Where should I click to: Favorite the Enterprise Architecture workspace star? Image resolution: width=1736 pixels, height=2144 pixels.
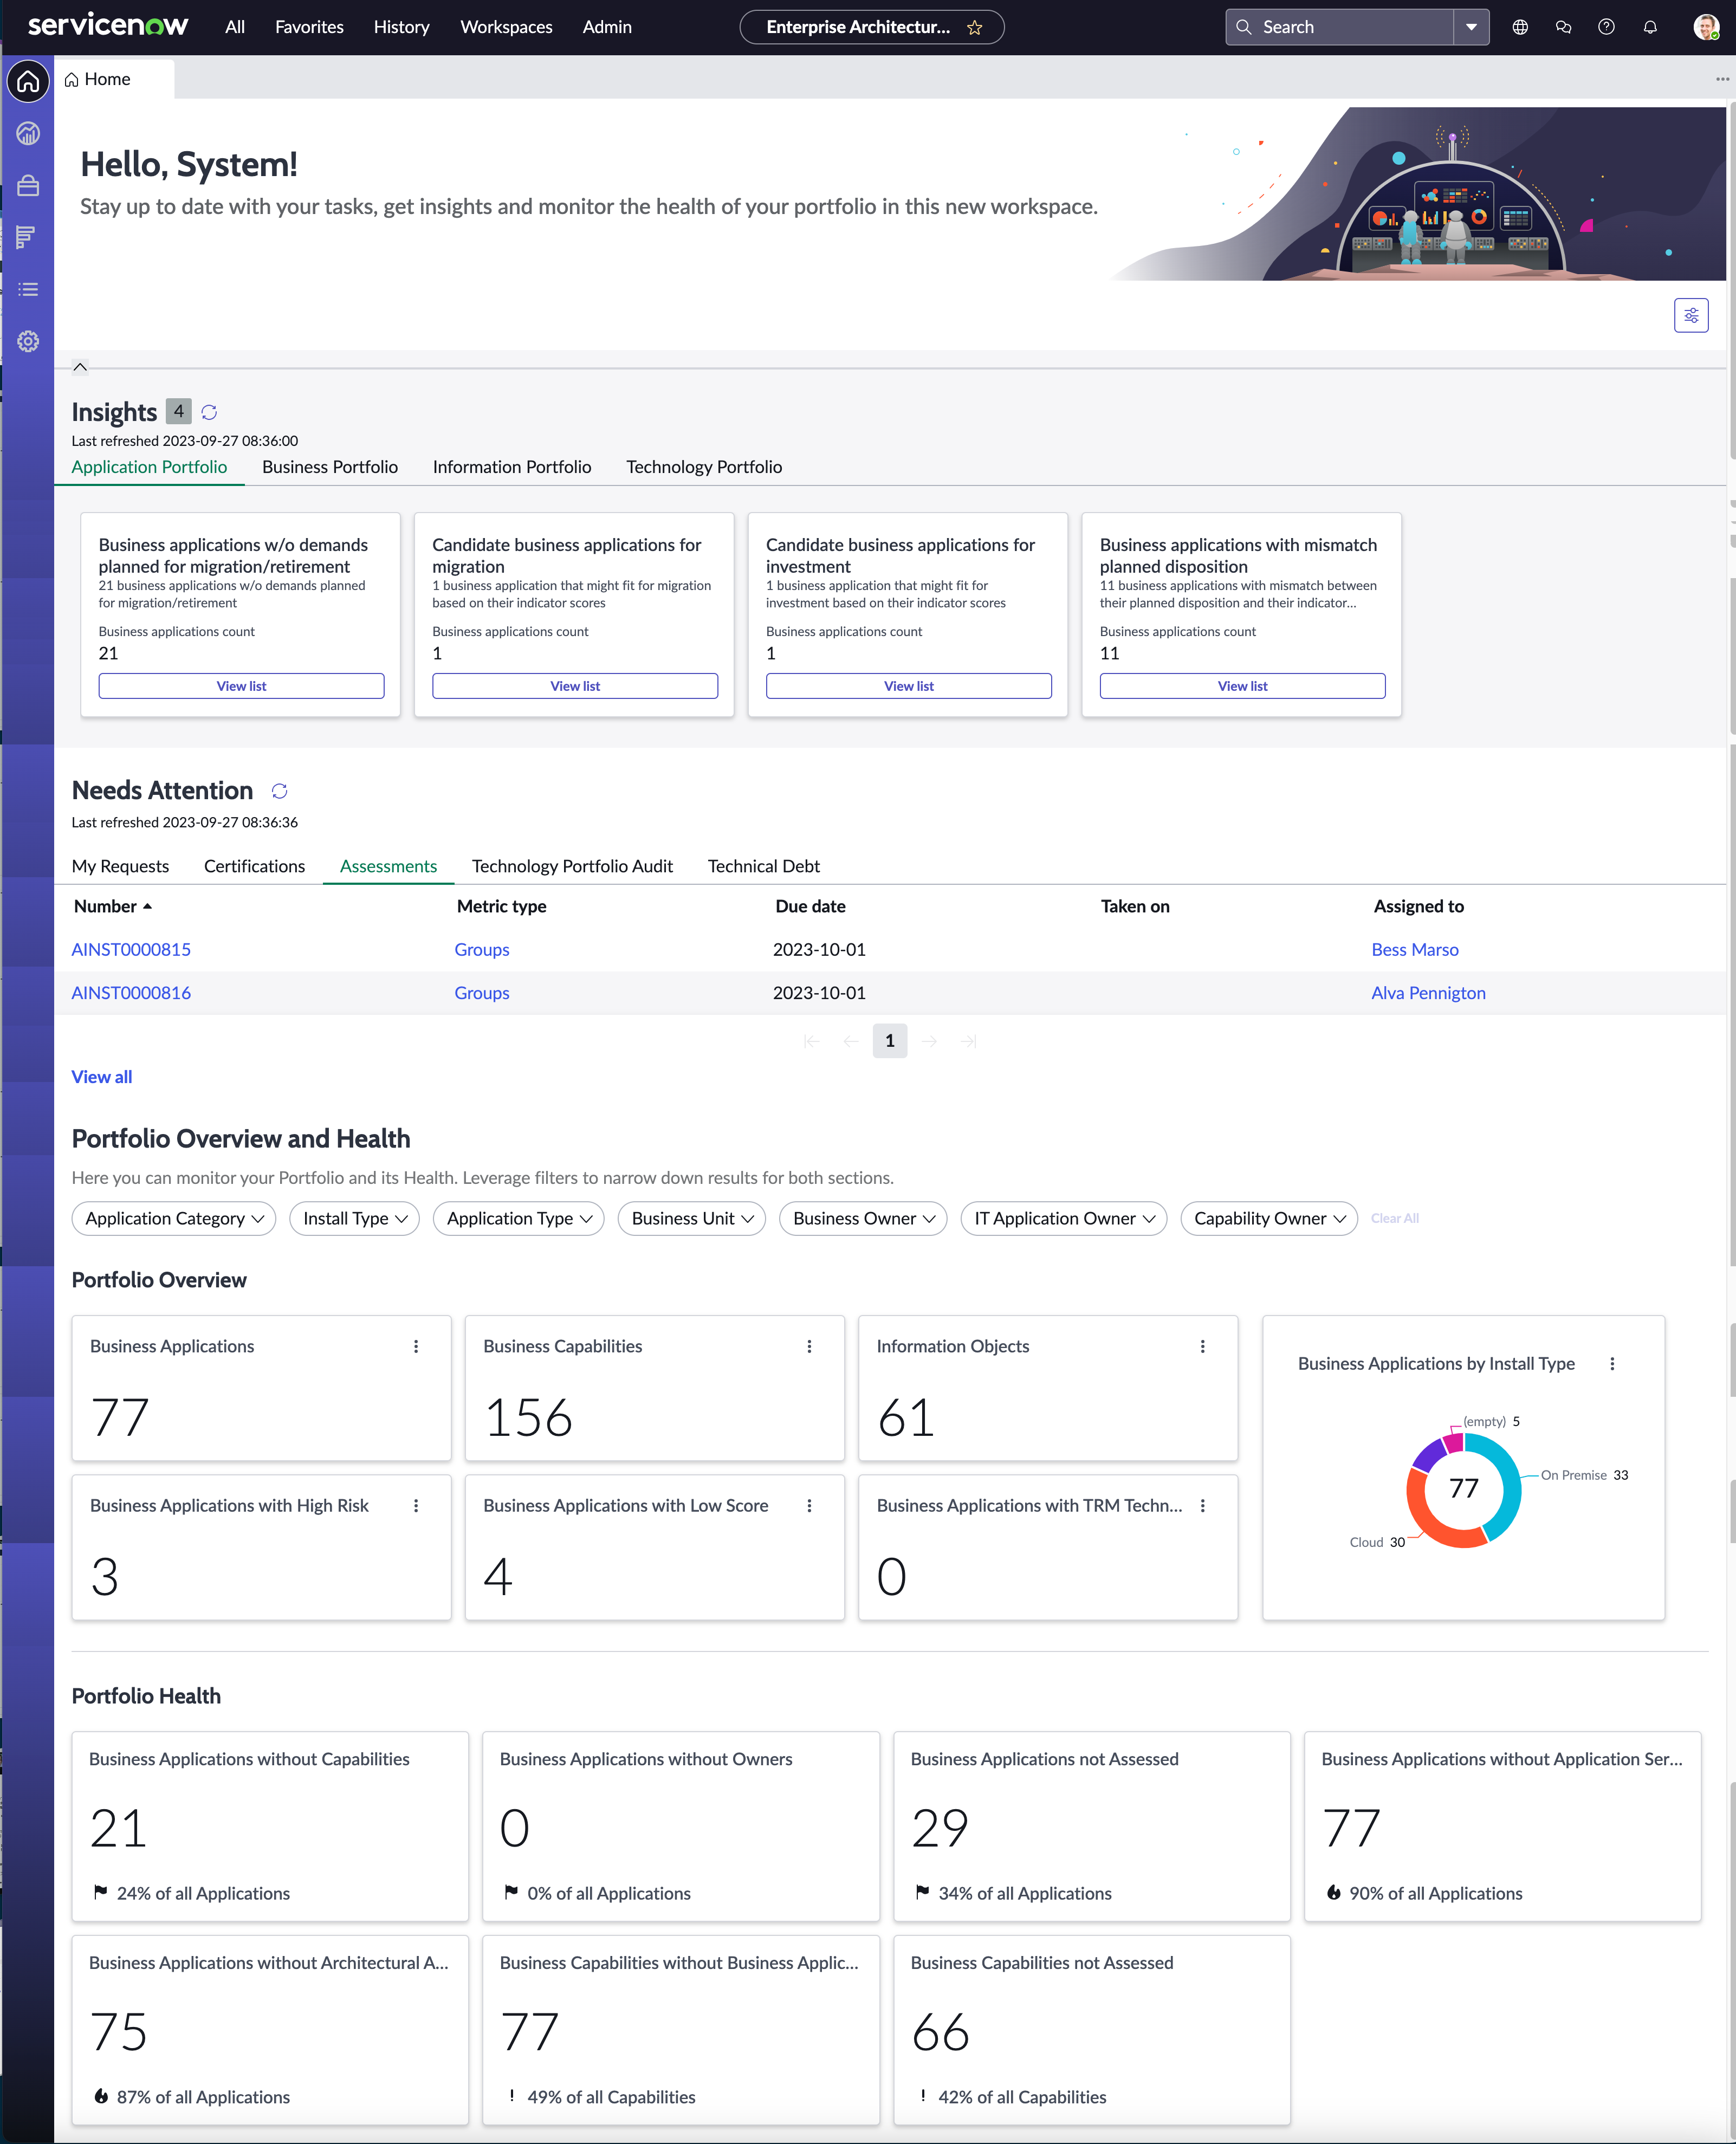tap(975, 27)
